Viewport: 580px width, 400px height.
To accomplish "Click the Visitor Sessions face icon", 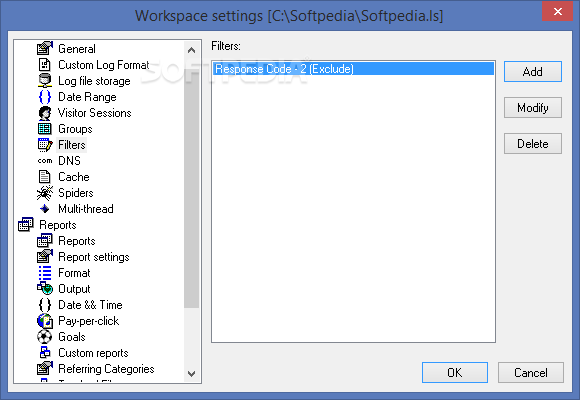I will click(x=45, y=113).
